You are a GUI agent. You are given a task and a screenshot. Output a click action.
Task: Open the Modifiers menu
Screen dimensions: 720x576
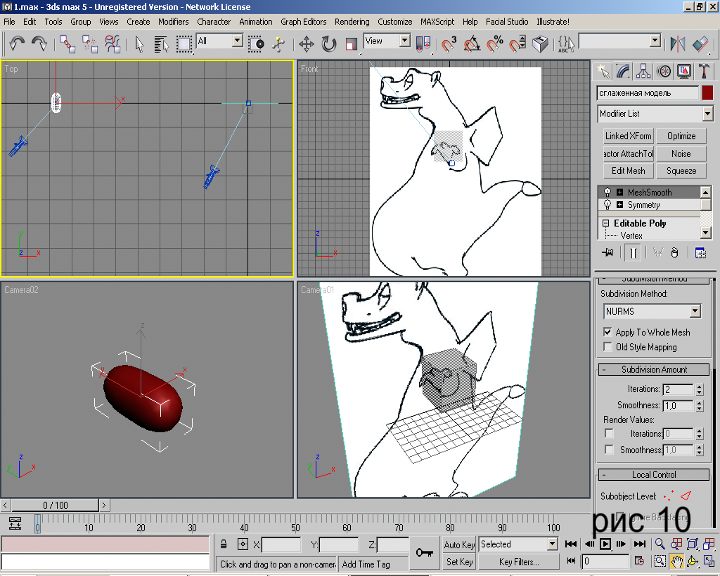pyautogui.click(x=173, y=21)
